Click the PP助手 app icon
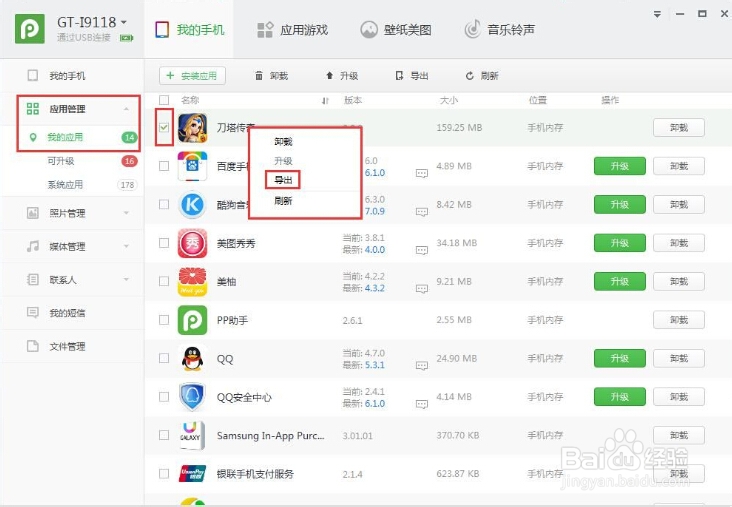The width and height of the screenshot is (732, 507). tap(192, 320)
